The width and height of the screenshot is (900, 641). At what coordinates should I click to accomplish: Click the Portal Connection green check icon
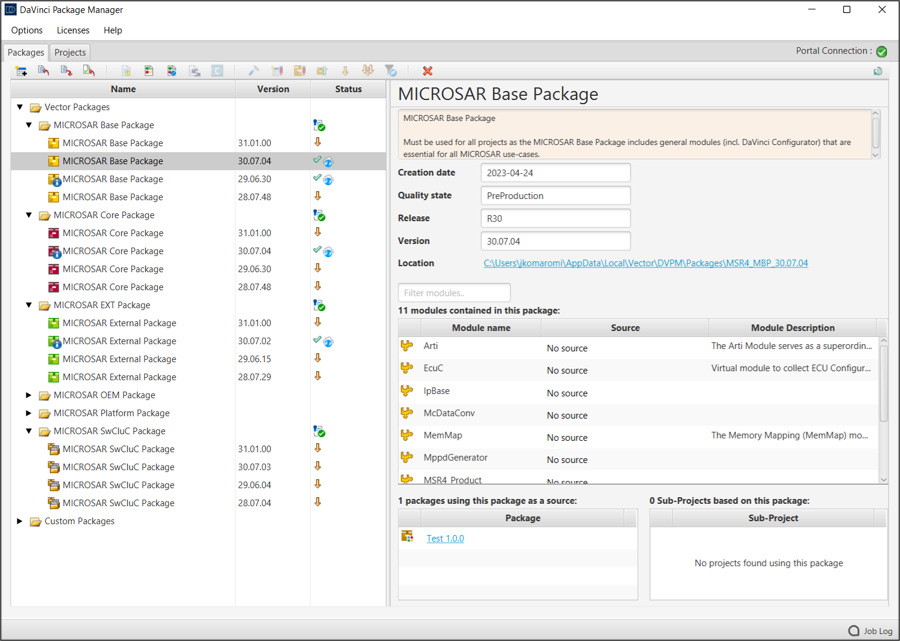(882, 52)
